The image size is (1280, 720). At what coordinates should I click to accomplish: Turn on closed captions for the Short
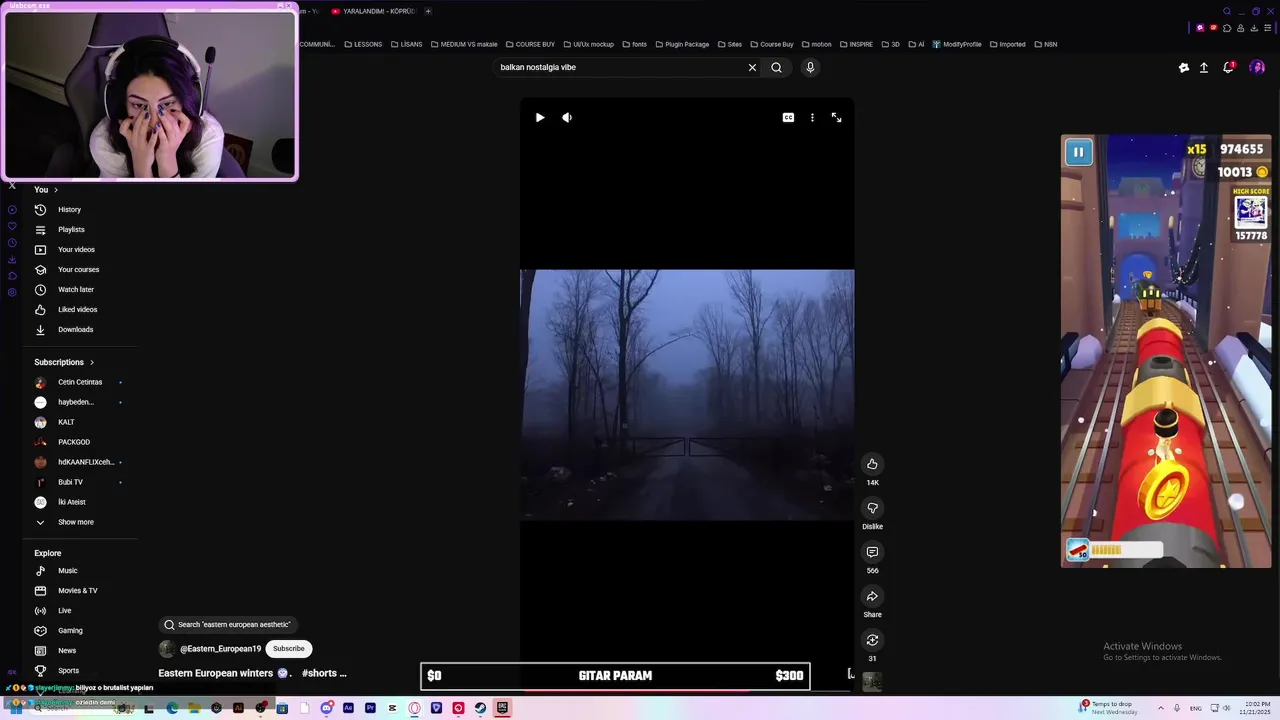[x=788, y=118]
